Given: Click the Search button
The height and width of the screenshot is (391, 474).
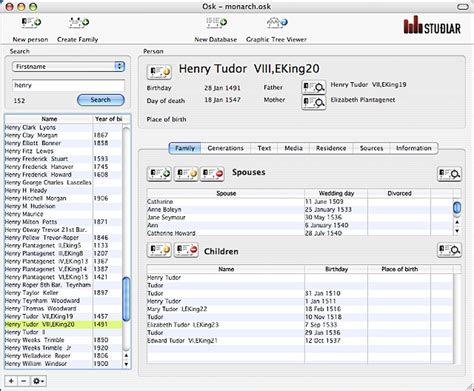Looking at the screenshot, I should [101, 100].
